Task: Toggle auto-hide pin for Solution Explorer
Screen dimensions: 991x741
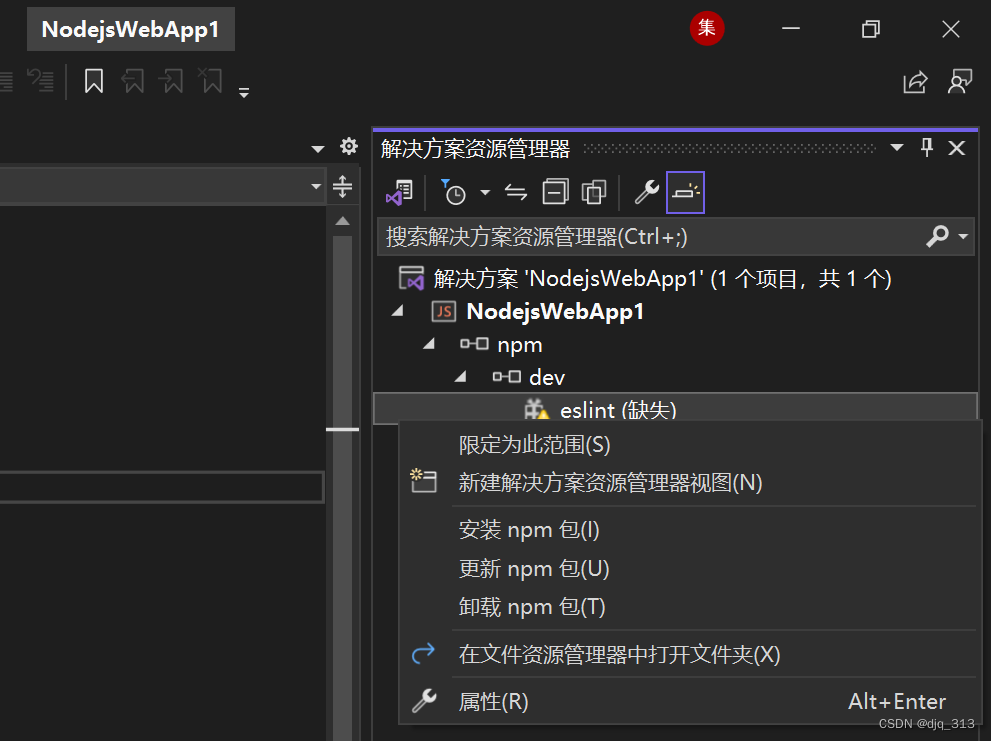Action: 927,148
